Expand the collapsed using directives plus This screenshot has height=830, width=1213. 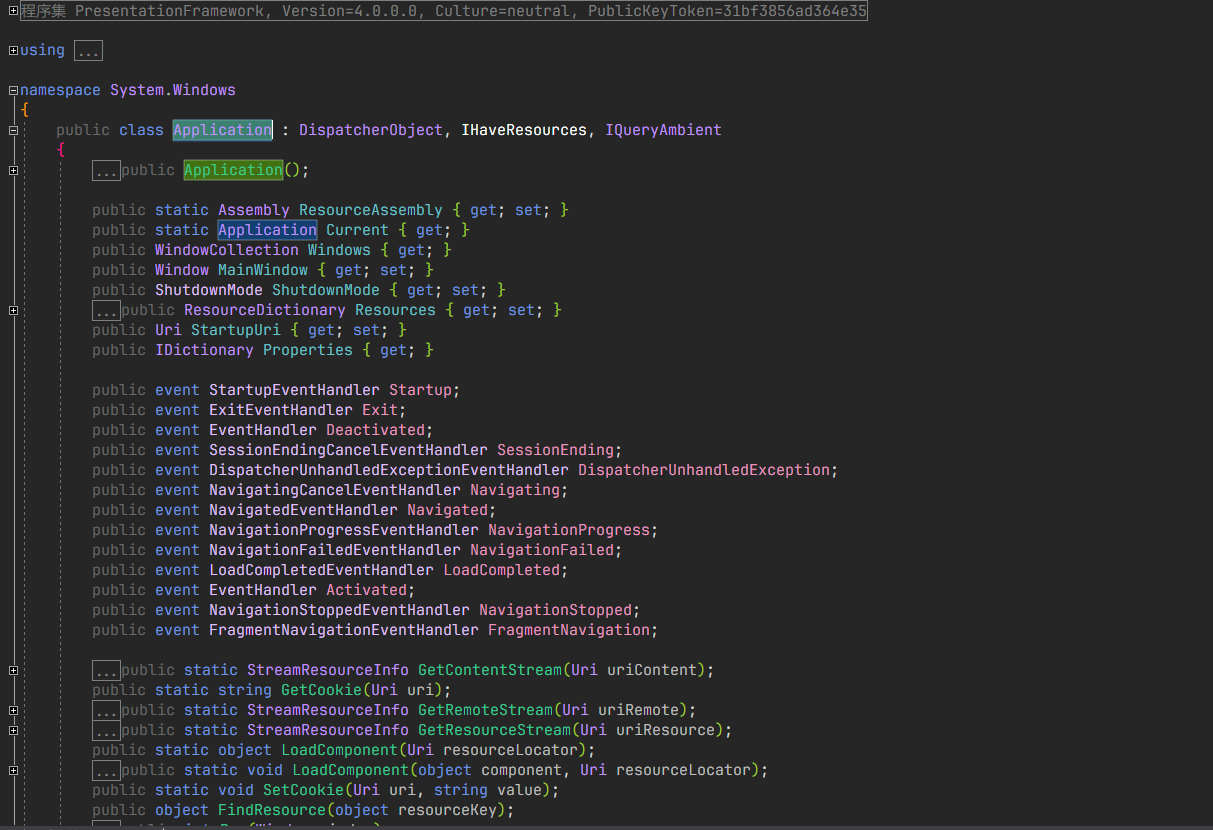tap(13, 50)
